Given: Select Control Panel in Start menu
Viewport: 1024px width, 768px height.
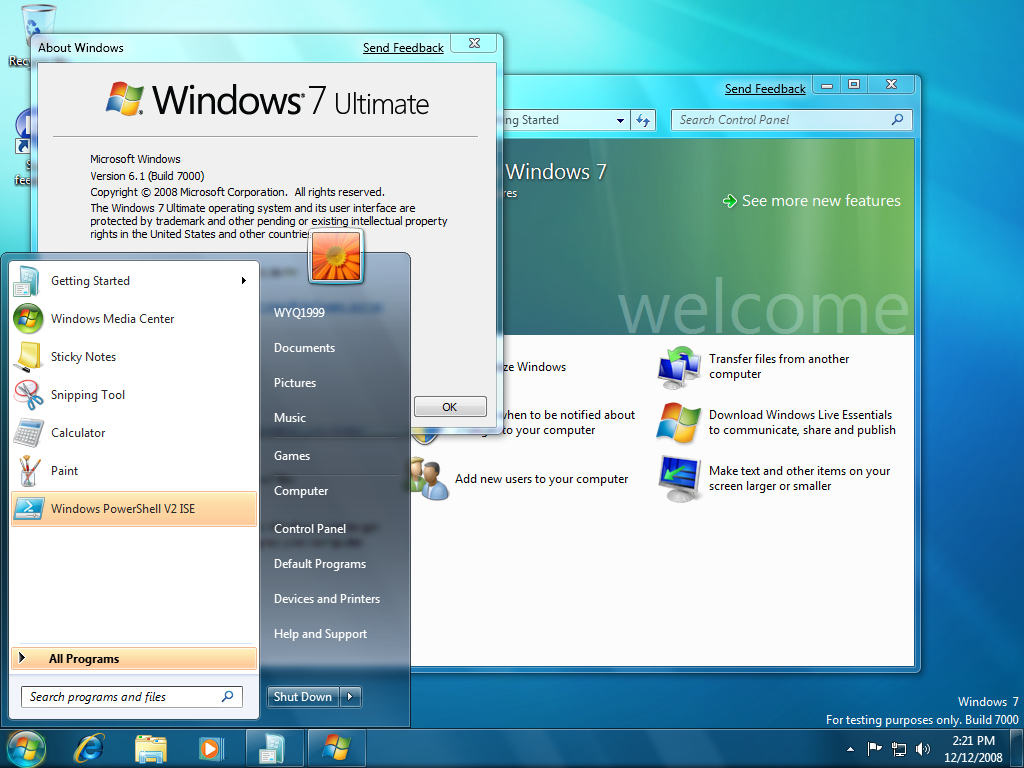Looking at the screenshot, I should 310,529.
